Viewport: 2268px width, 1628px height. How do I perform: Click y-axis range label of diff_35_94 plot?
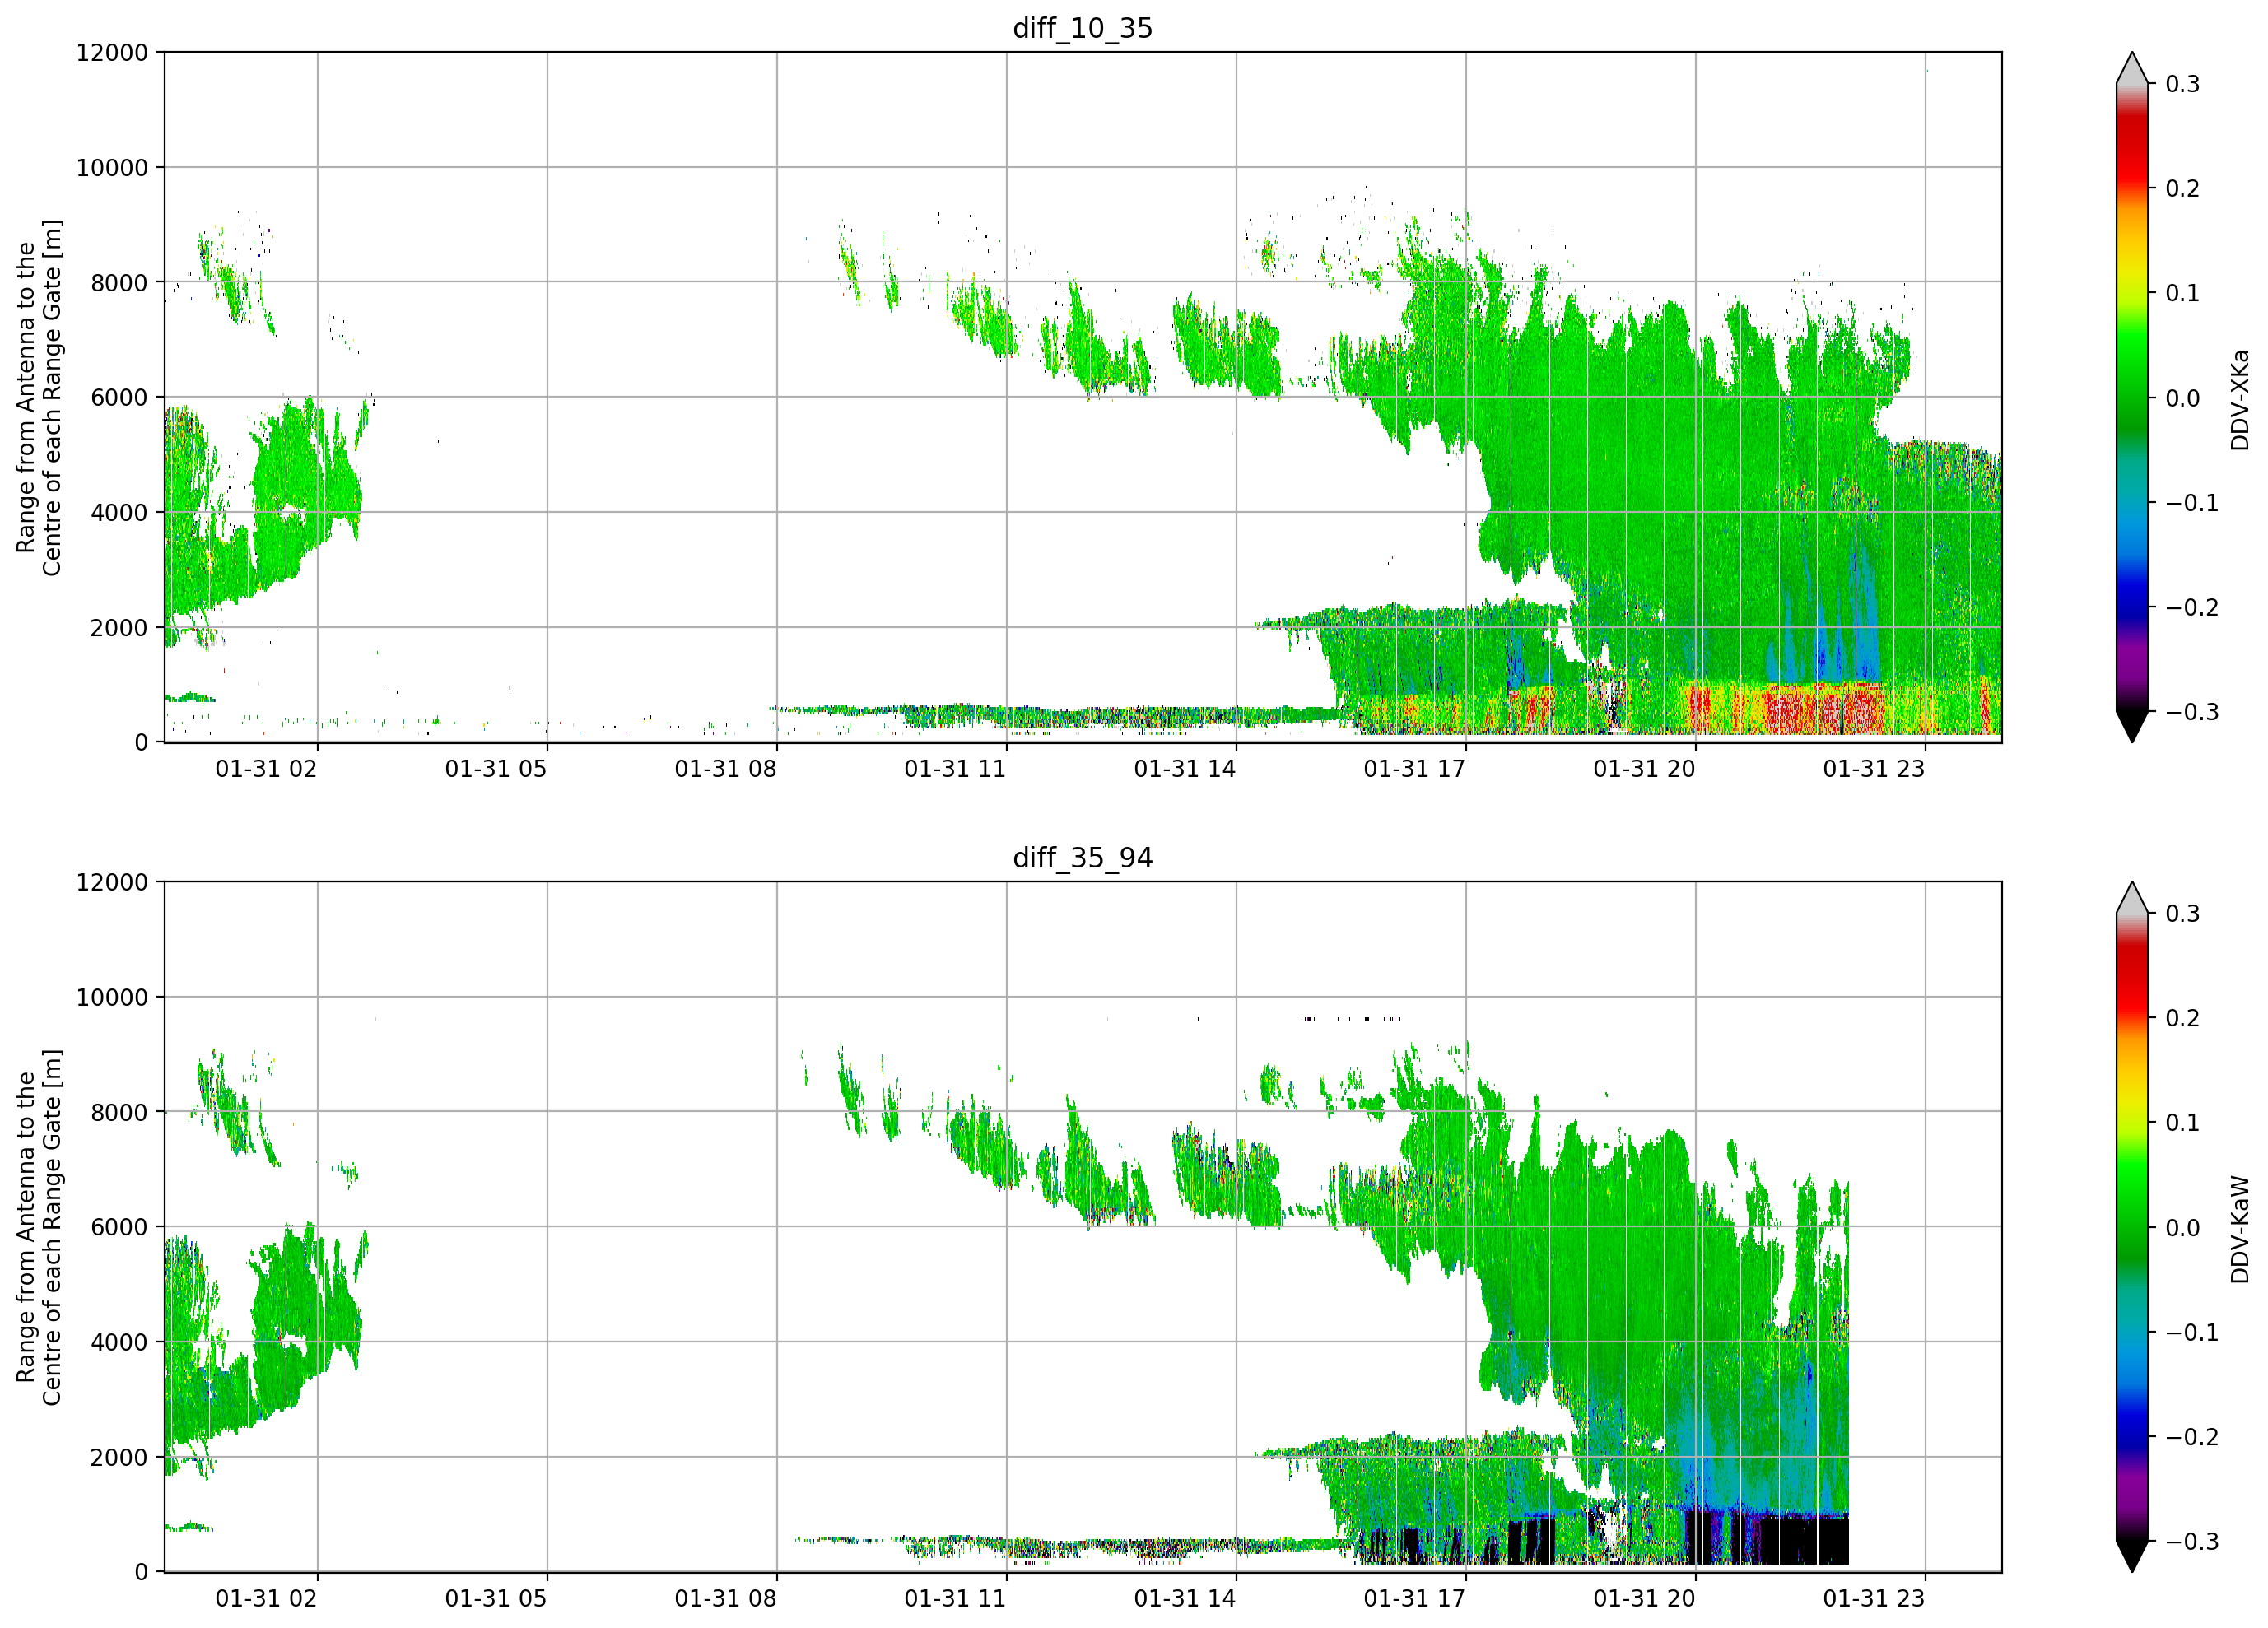(39, 1227)
